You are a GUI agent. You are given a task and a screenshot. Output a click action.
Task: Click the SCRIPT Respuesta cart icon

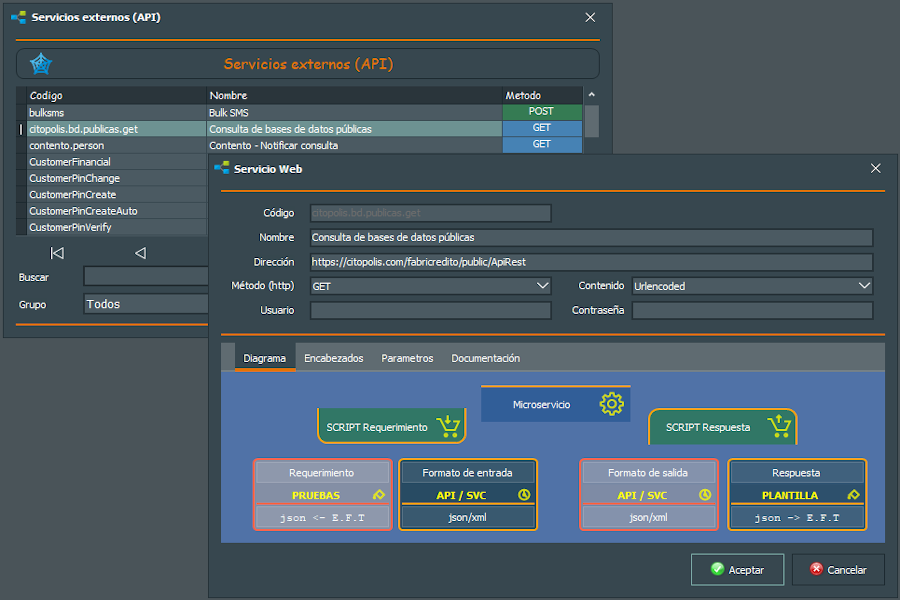coord(778,427)
